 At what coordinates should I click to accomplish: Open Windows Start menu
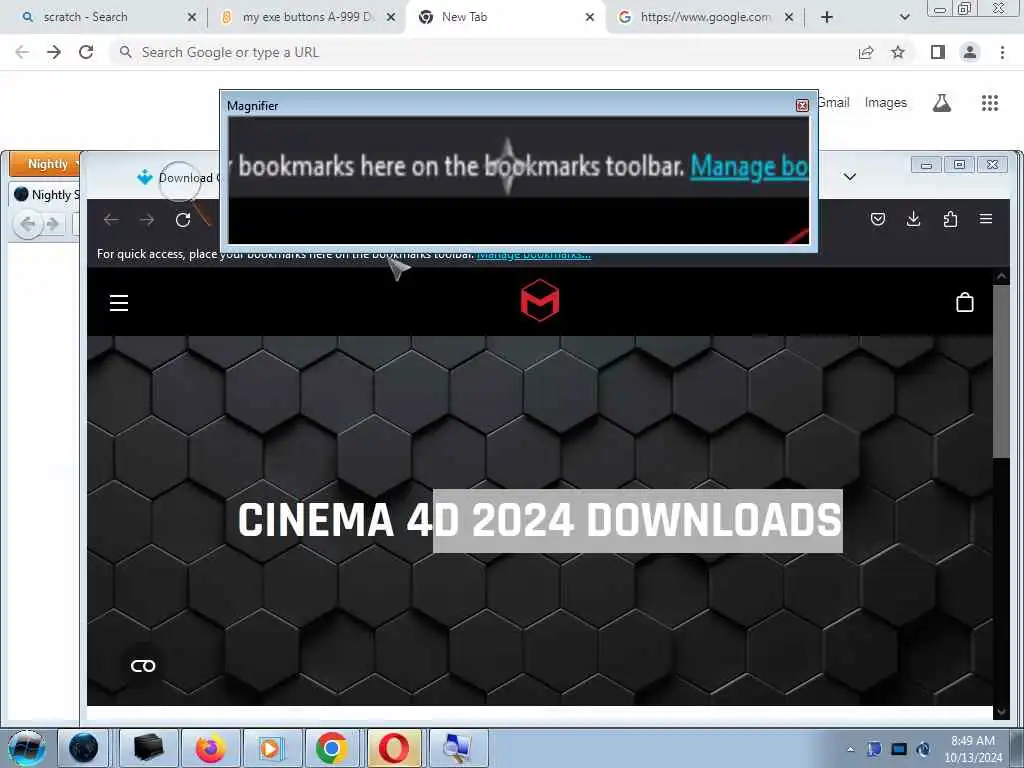point(26,748)
